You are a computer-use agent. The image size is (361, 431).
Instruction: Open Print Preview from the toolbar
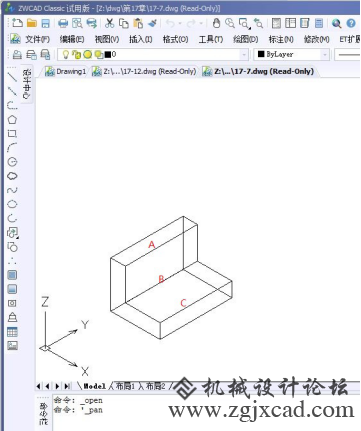coord(77,23)
